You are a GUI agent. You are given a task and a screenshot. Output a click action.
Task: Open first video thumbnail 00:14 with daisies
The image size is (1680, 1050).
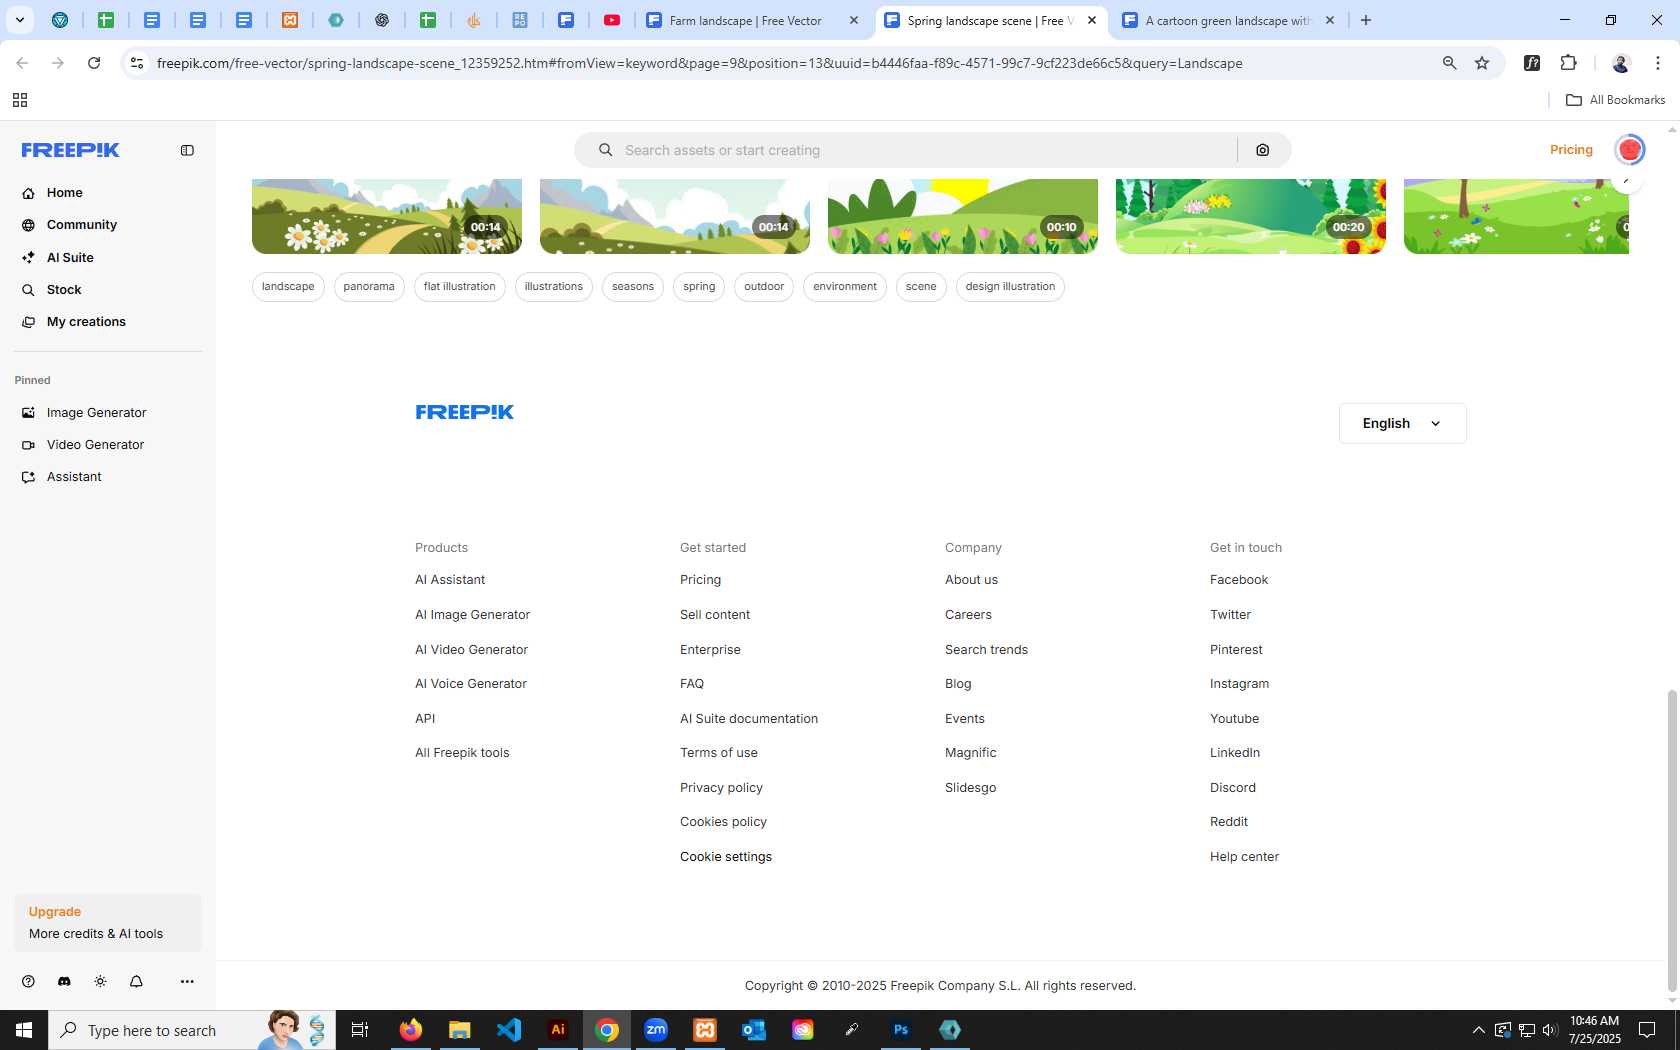click(387, 216)
